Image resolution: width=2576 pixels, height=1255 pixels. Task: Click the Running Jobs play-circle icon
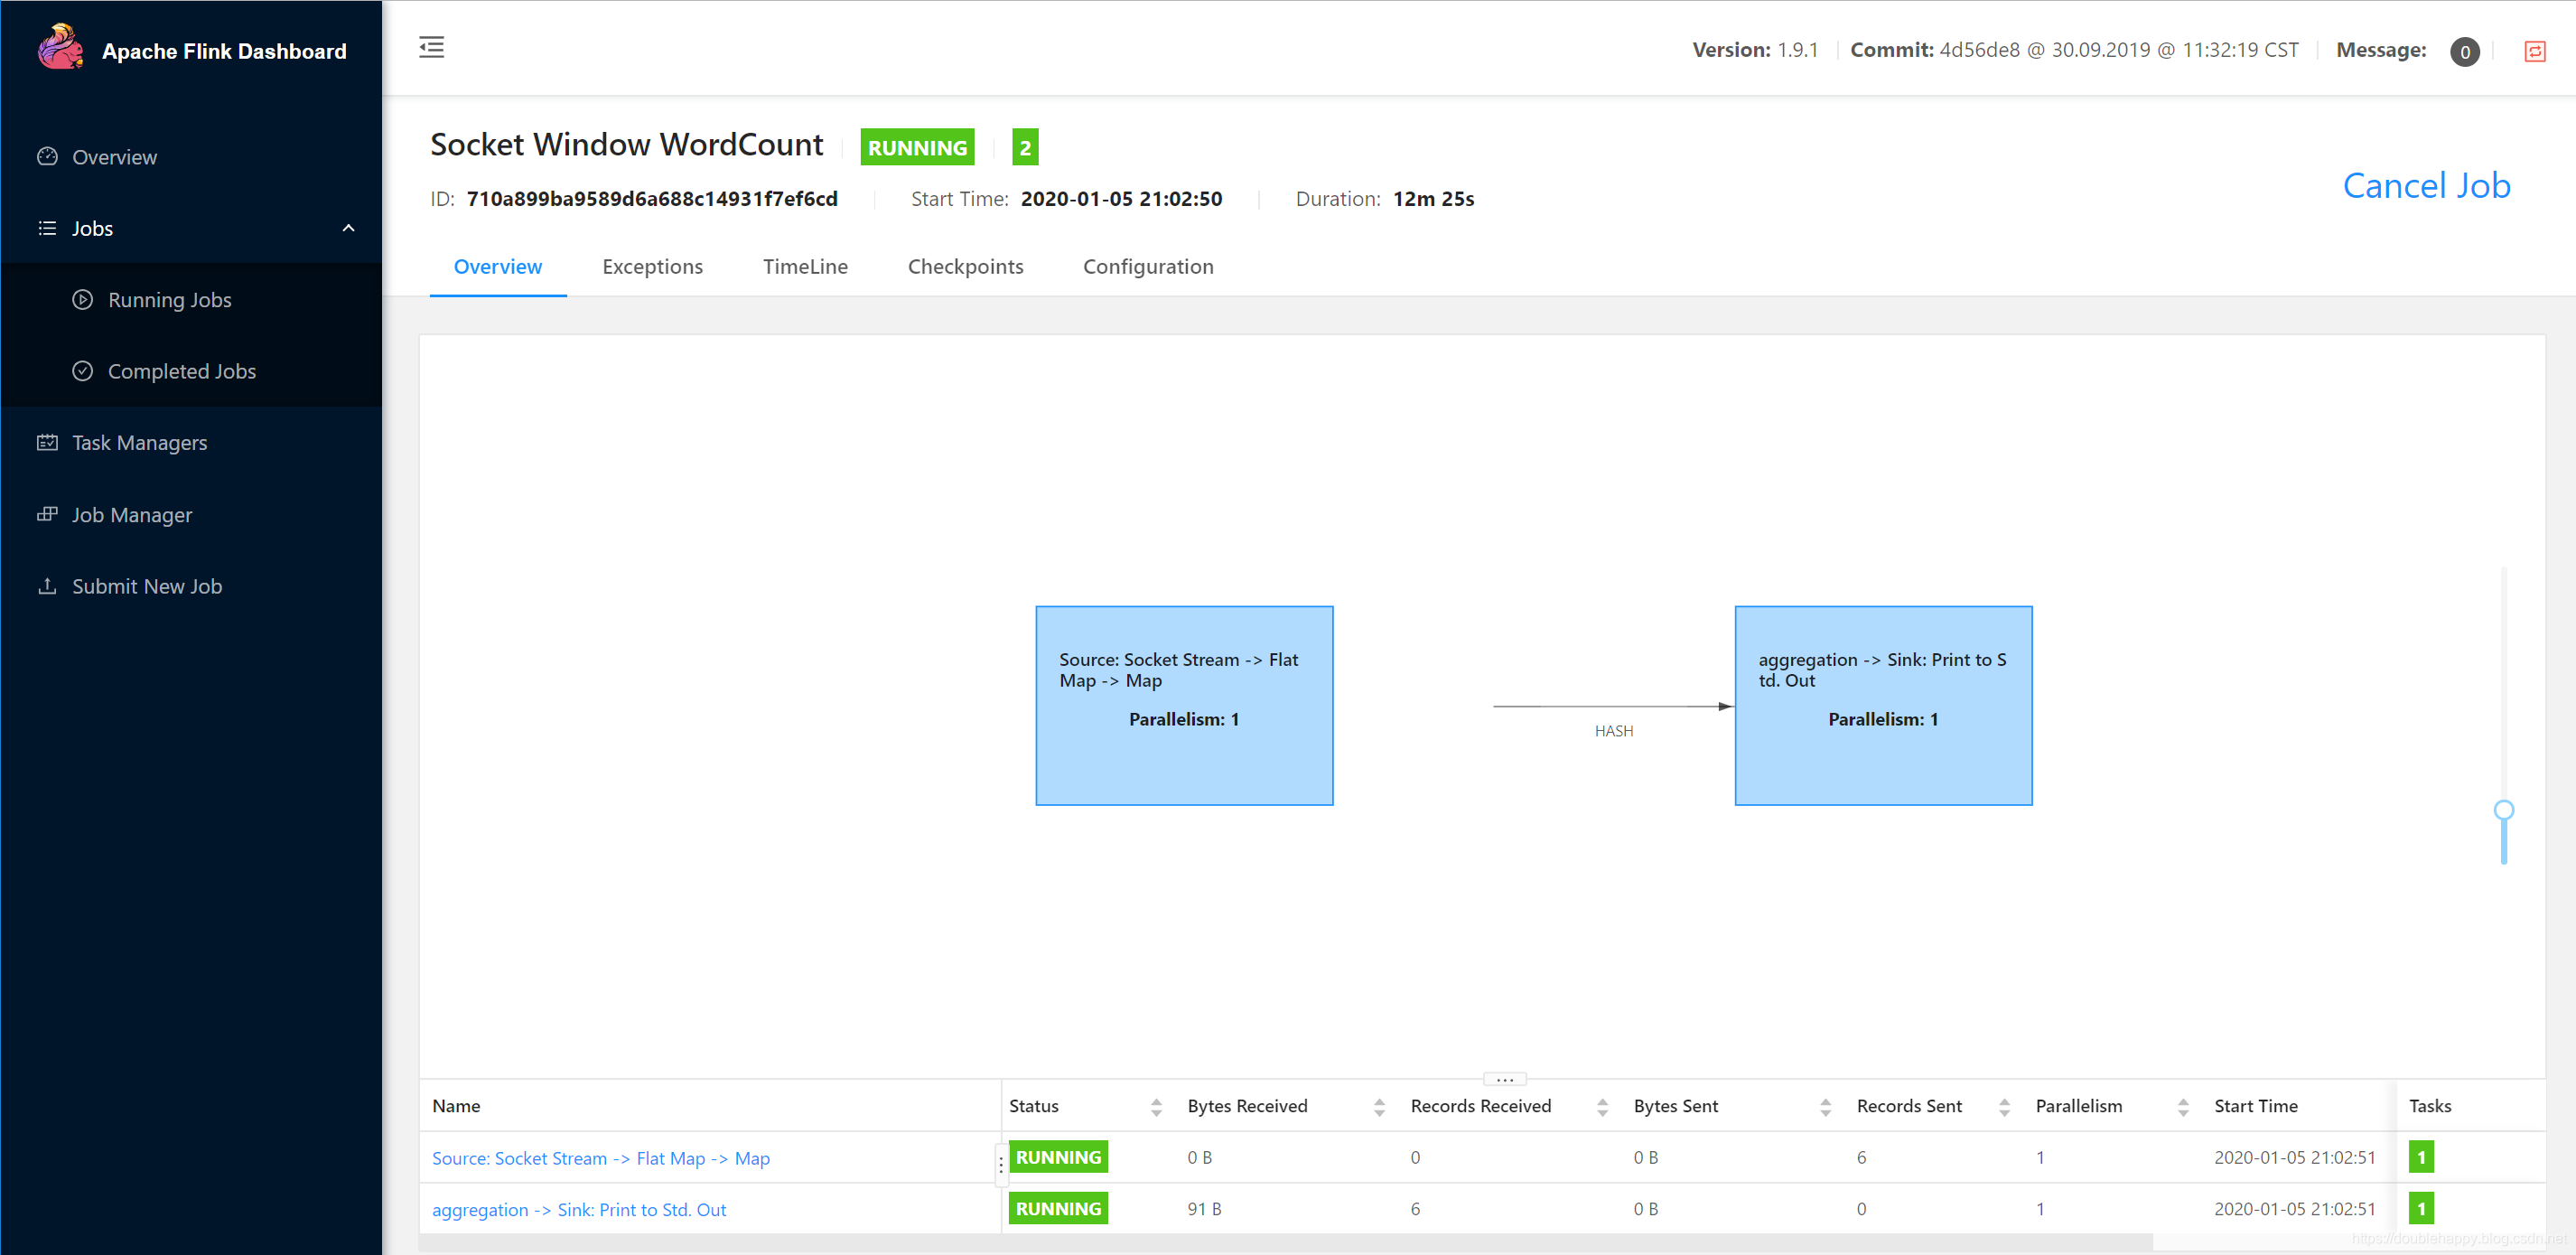click(83, 300)
